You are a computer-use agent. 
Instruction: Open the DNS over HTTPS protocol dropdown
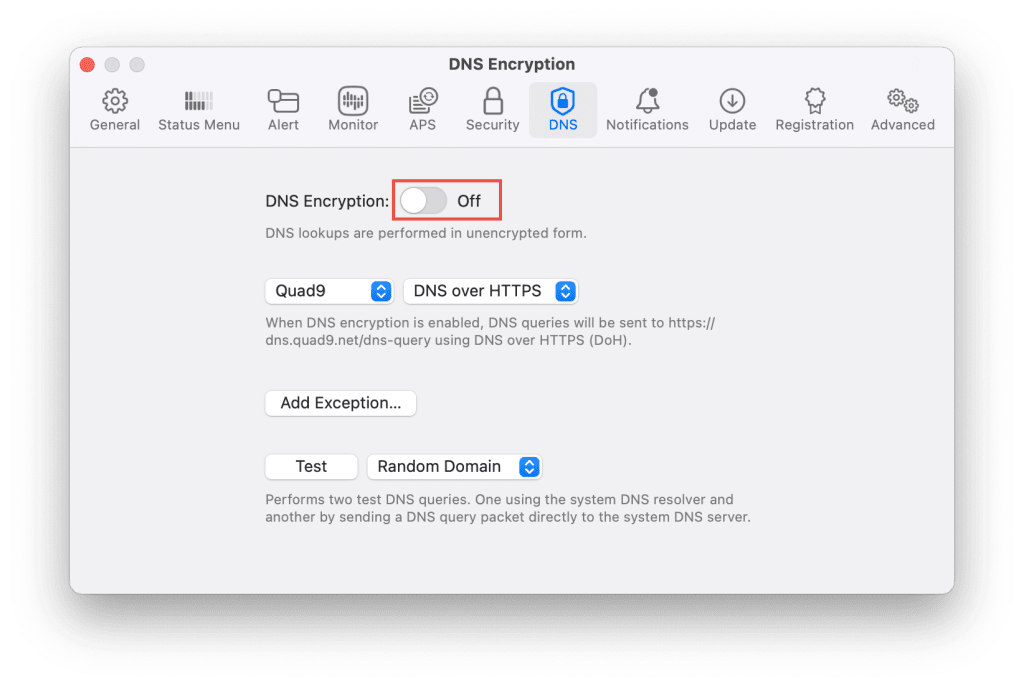point(490,291)
